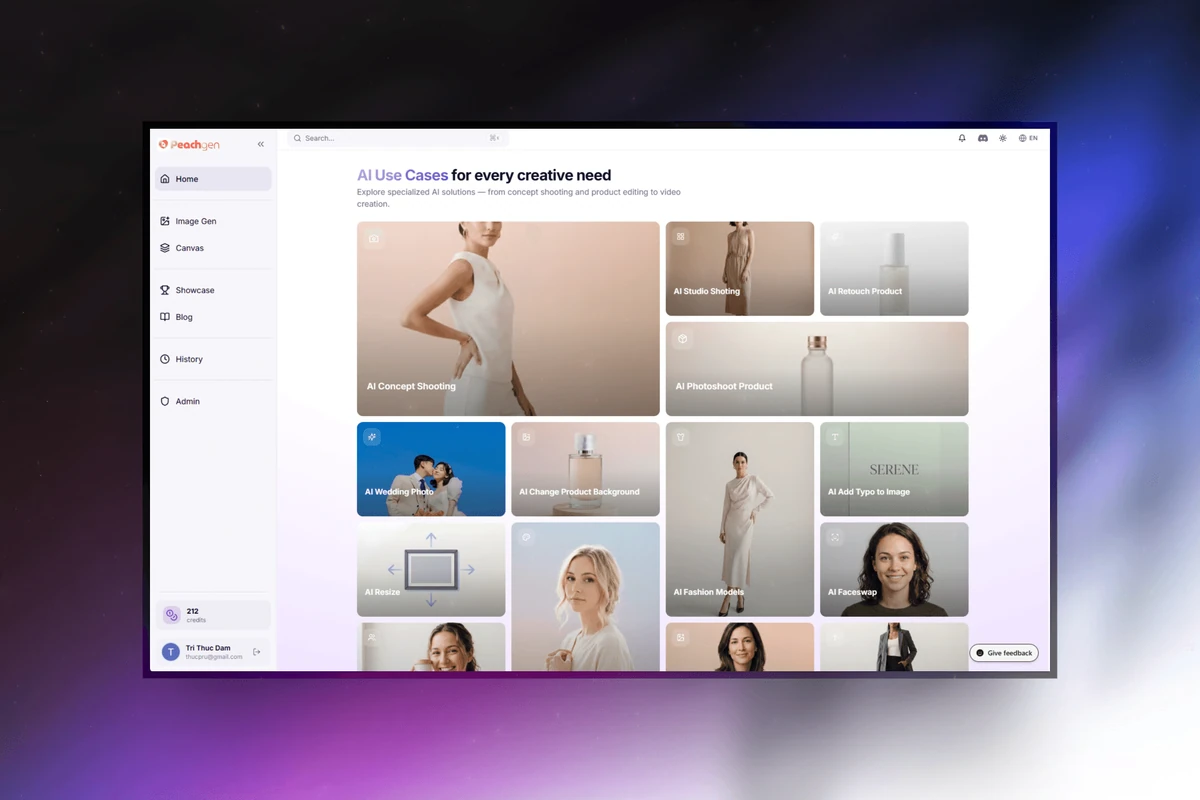Open the AI Photoshoot Product card

pyautogui.click(x=817, y=369)
